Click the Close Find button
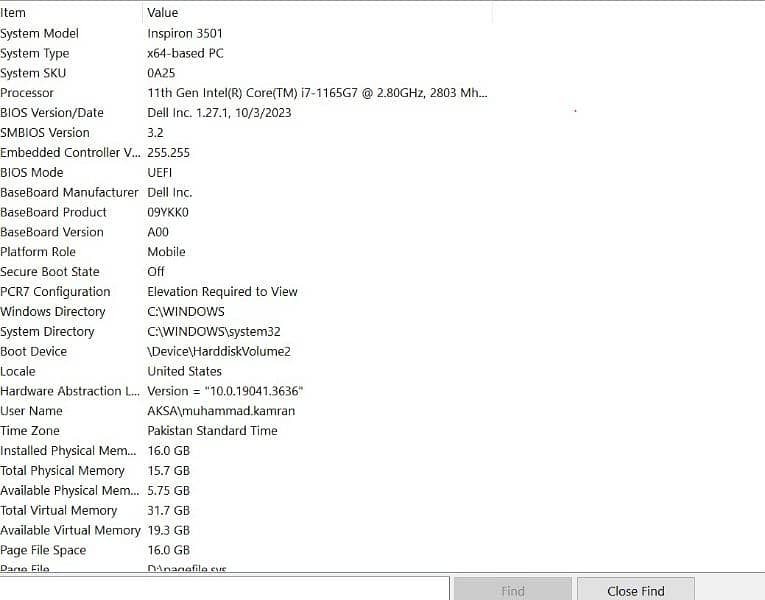The width and height of the screenshot is (765, 600). tap(635, 590)
